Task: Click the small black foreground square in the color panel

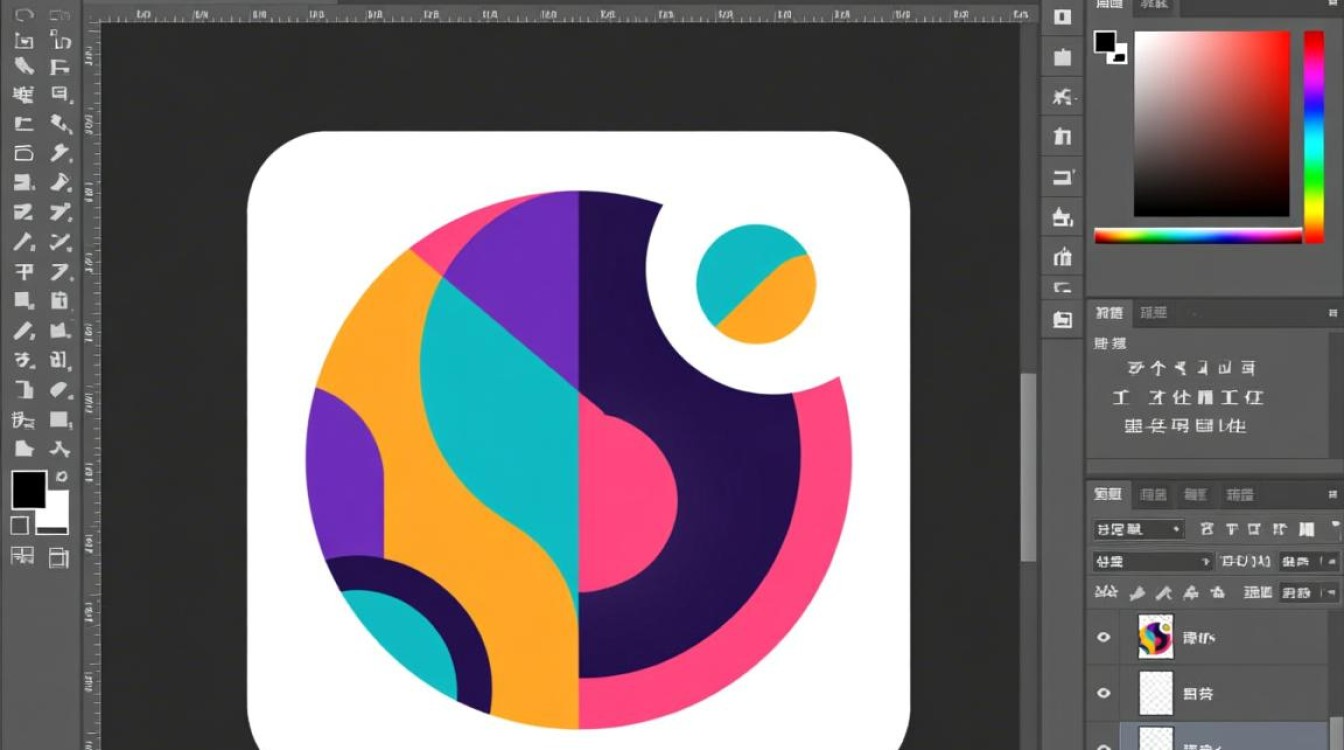Action: click(1106, 42)
